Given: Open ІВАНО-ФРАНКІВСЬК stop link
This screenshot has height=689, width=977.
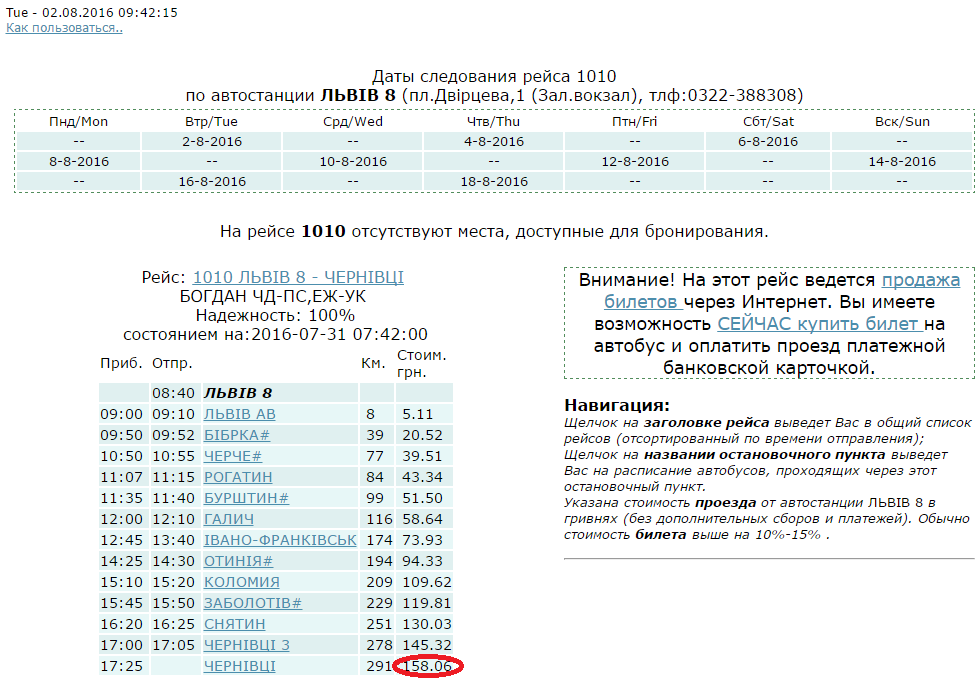Looking at the screenshot, I should pyautogui.click(x=280, y=540).
